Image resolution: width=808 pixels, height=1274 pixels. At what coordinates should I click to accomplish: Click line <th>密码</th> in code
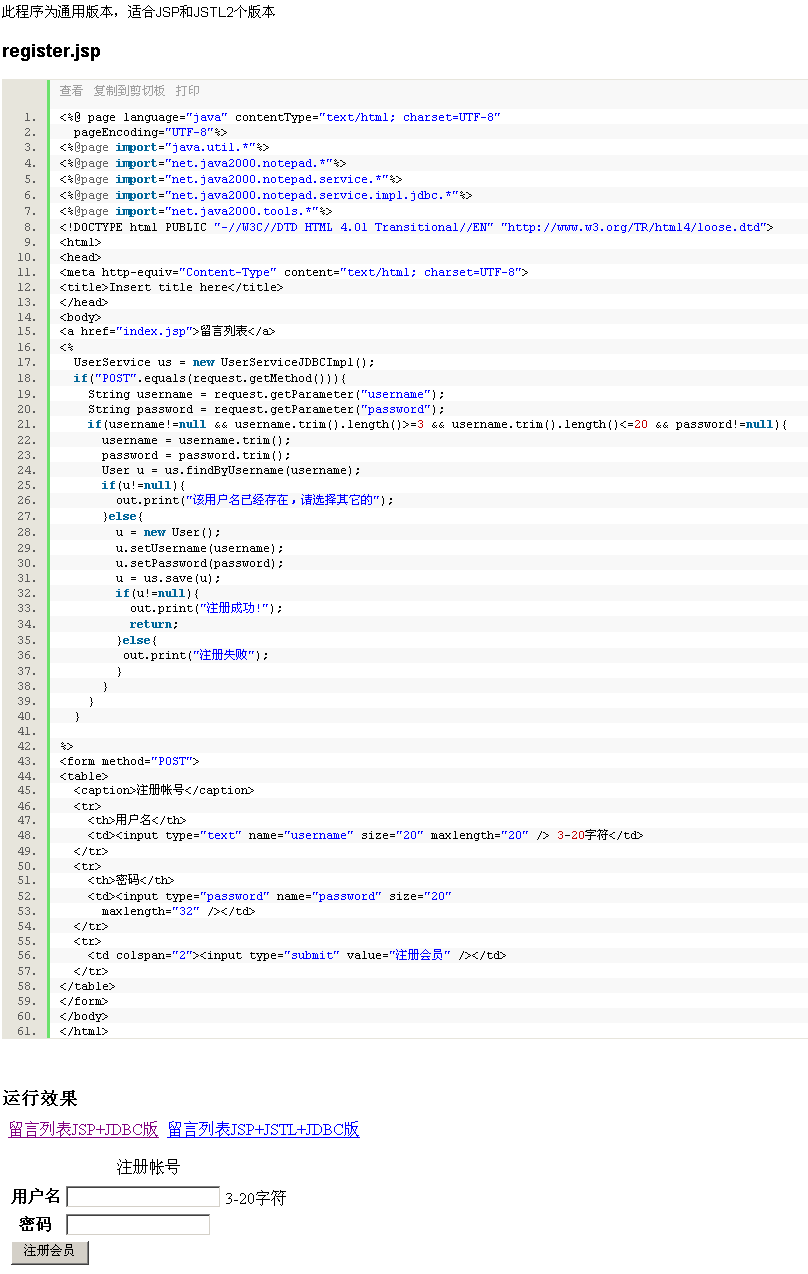130,881
